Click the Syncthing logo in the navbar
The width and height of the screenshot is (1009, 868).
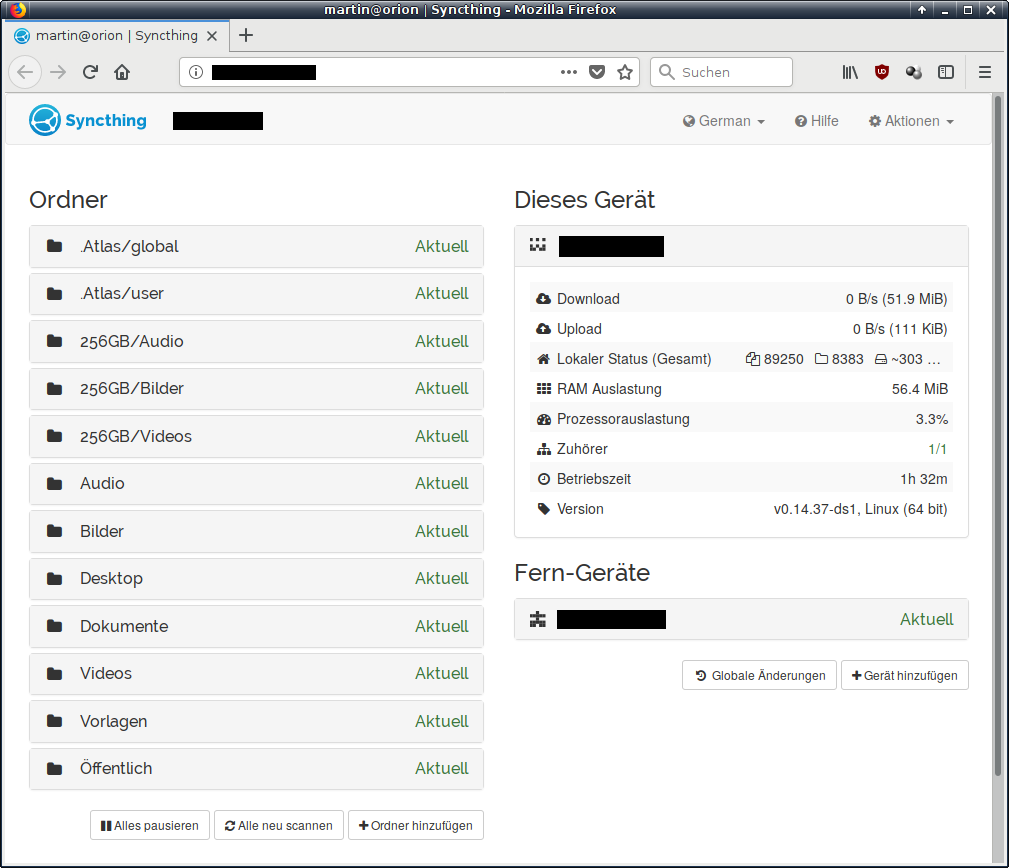click(88, 121)
